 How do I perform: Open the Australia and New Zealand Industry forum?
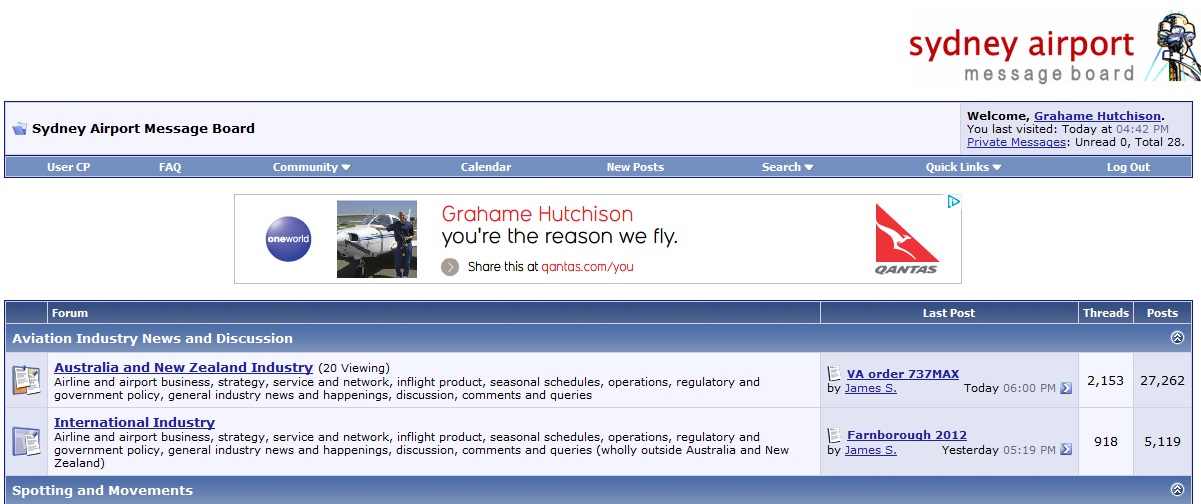click(x=183, y=367)
